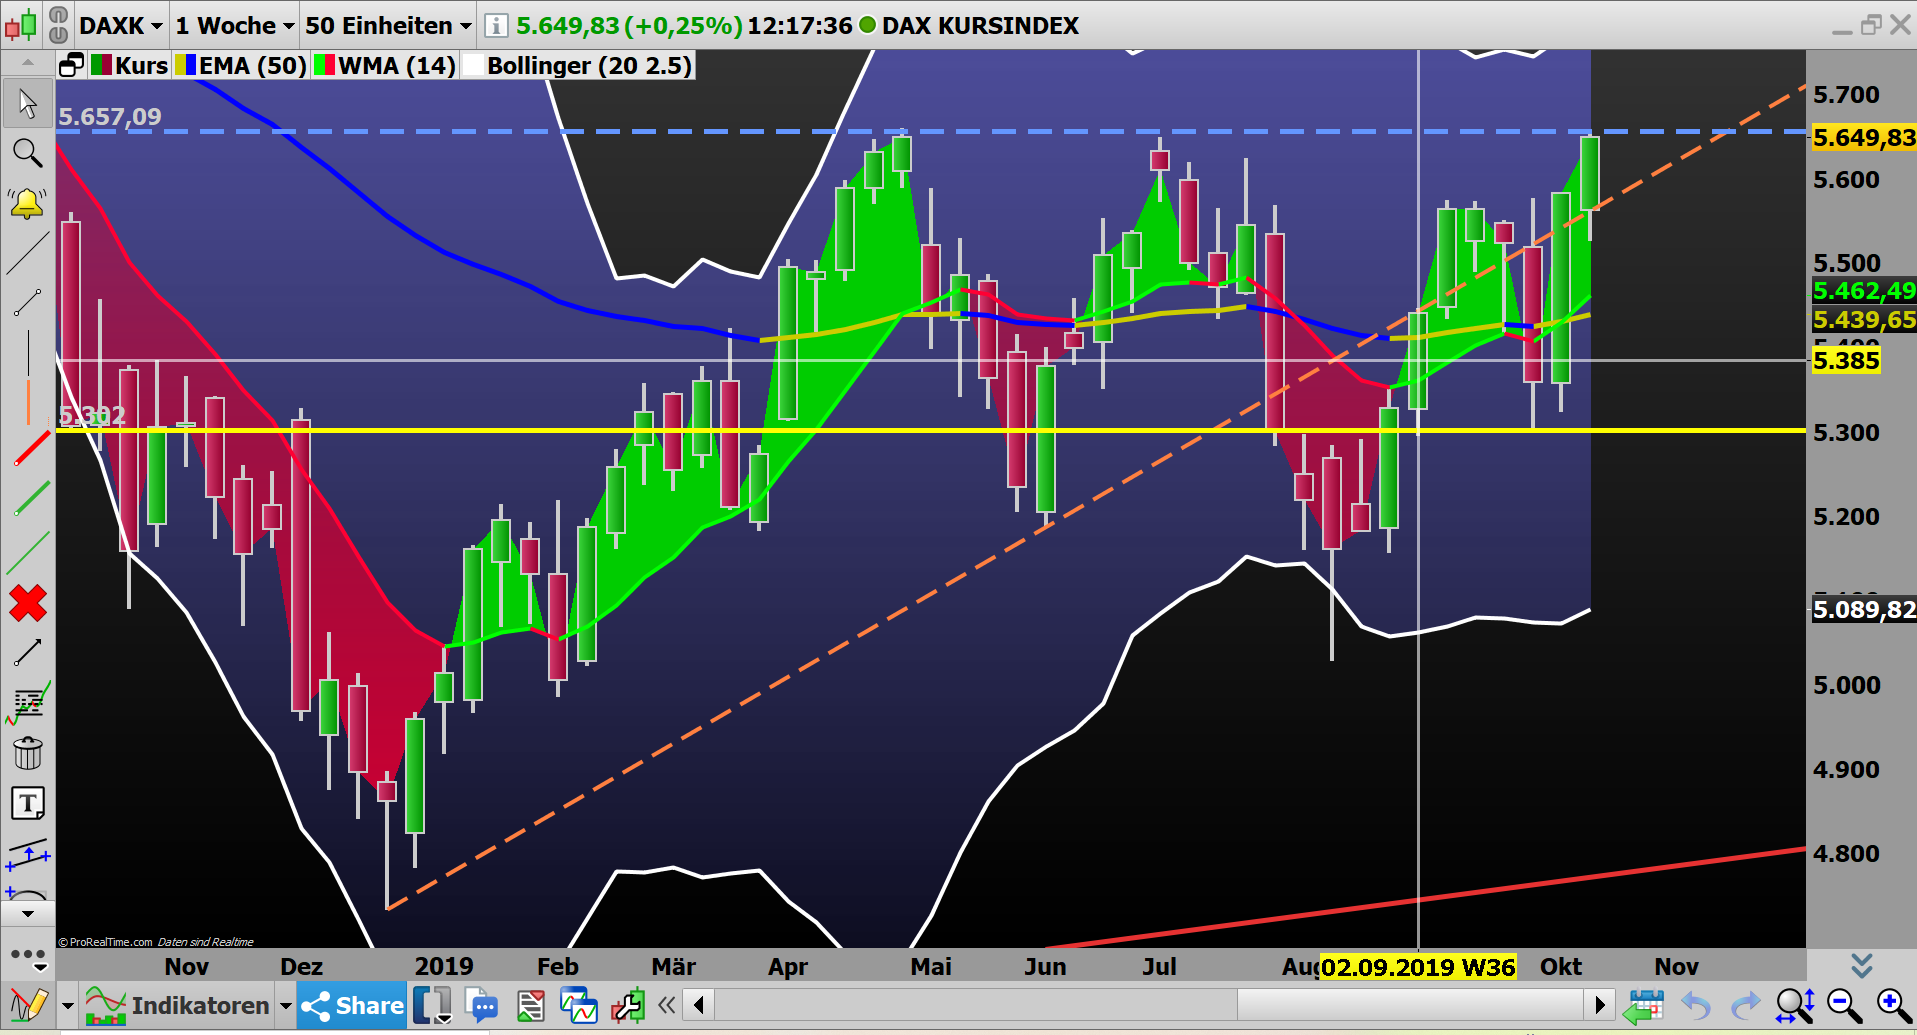The width and height of the screenshot is (1917, 1035).
Task: Click the red X delete-drawings tool
Action: click(28, 602)
